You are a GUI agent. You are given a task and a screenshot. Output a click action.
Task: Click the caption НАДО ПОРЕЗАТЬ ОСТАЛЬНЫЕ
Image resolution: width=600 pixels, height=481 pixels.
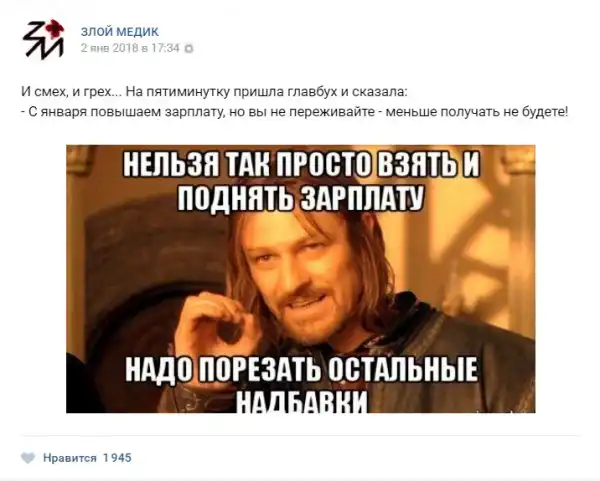[302, 369]
